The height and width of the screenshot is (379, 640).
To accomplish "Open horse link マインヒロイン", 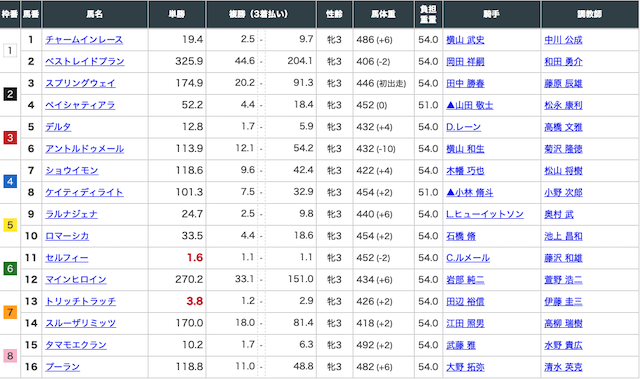I will tap(76, 279).
